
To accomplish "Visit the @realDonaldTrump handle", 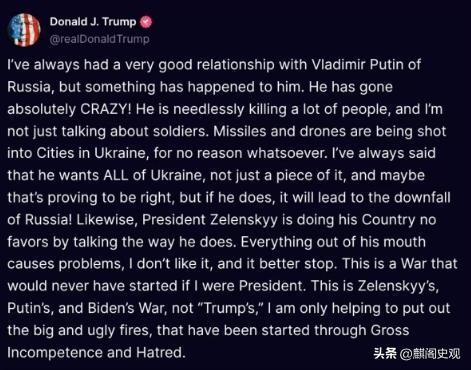I will coord(99,39).
